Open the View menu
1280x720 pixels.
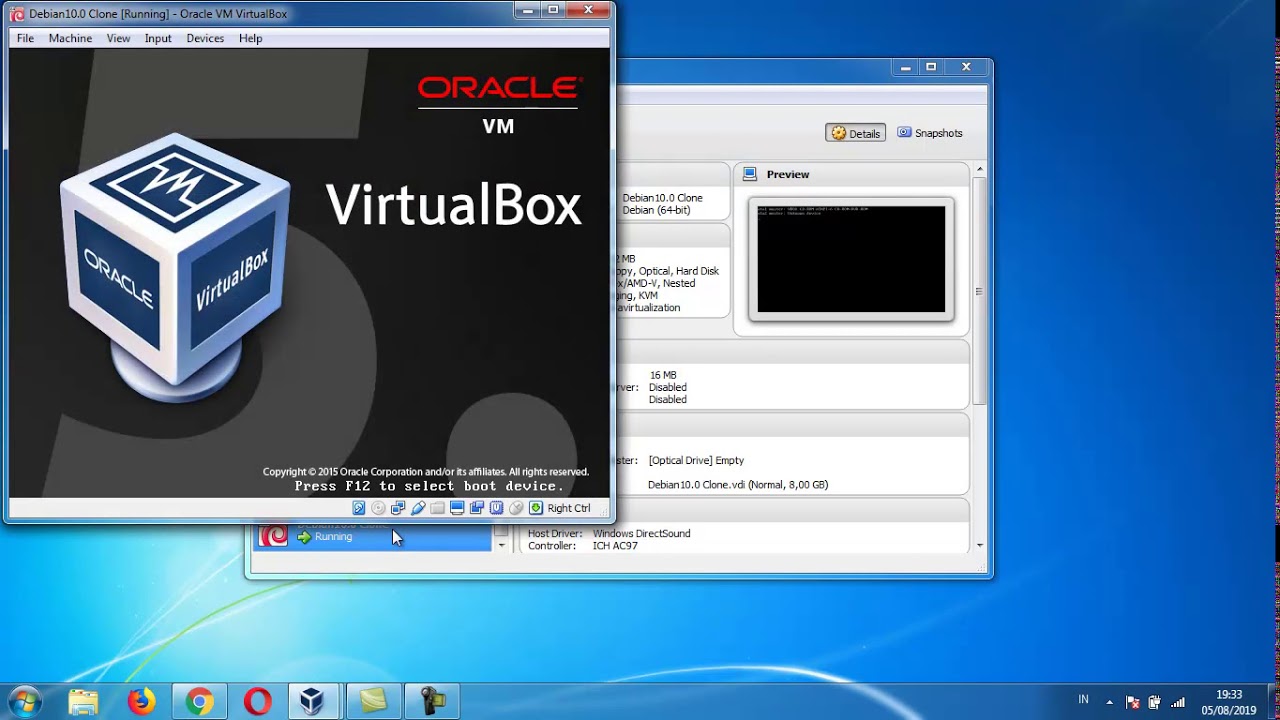(118, 38)
